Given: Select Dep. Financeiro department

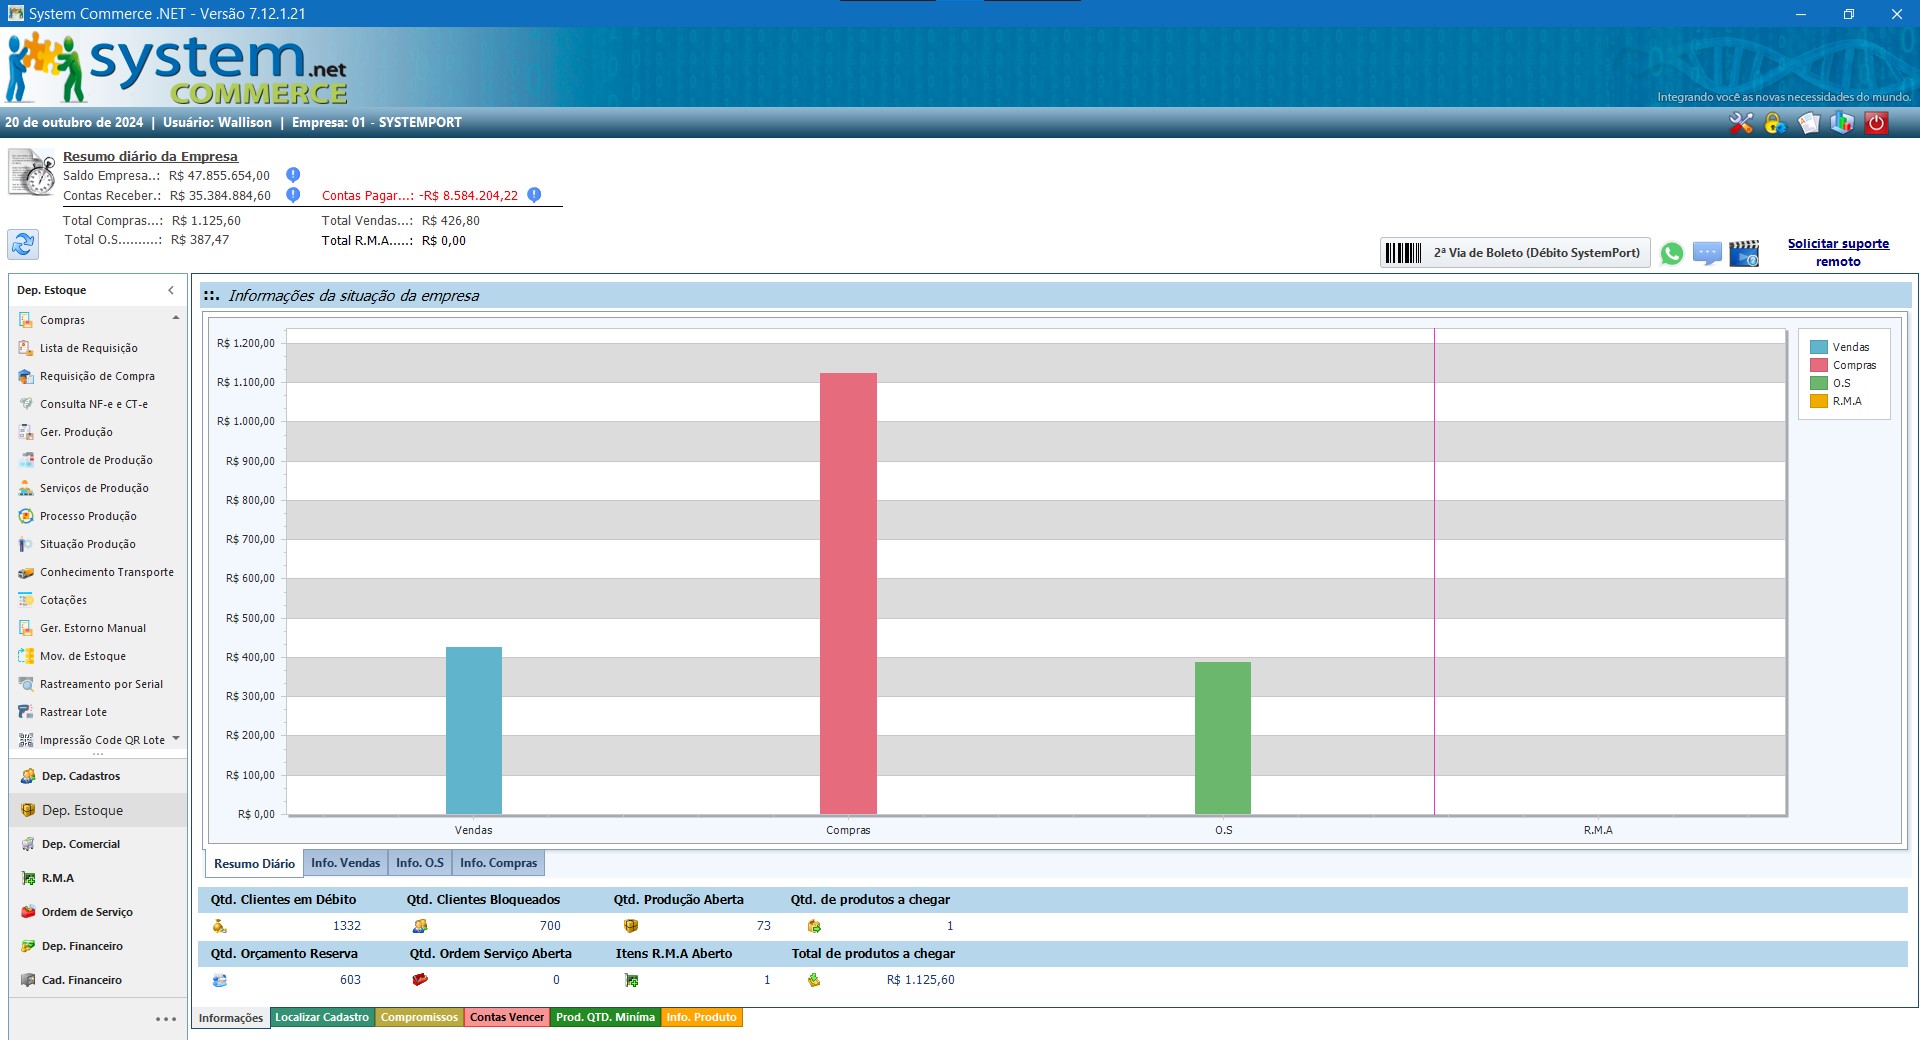Looking at the screenshot, I should tap(82, 946).
